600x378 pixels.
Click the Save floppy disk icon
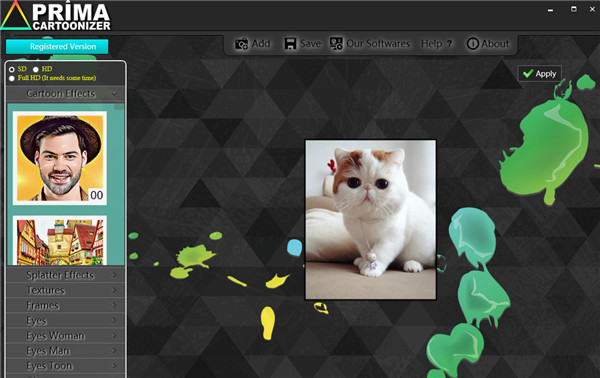(x=290, y=44)
